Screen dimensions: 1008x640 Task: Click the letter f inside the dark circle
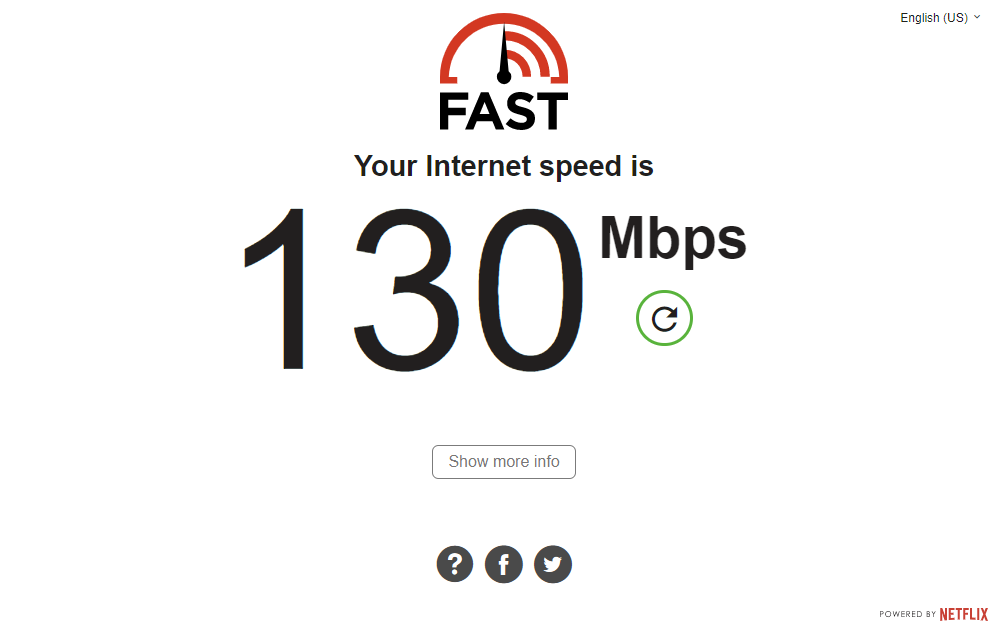(503, 565)
